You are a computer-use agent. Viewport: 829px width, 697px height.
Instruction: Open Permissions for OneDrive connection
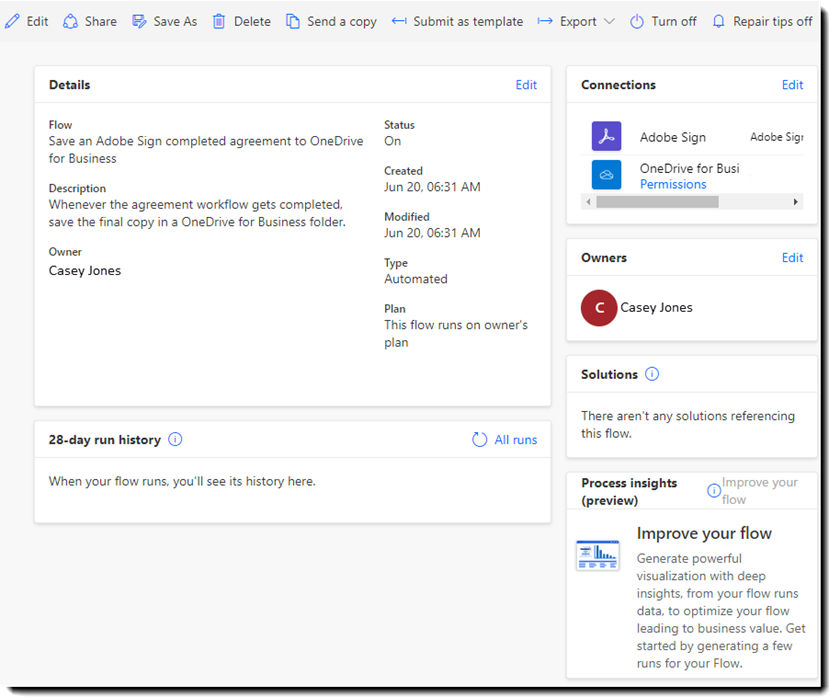672,184
